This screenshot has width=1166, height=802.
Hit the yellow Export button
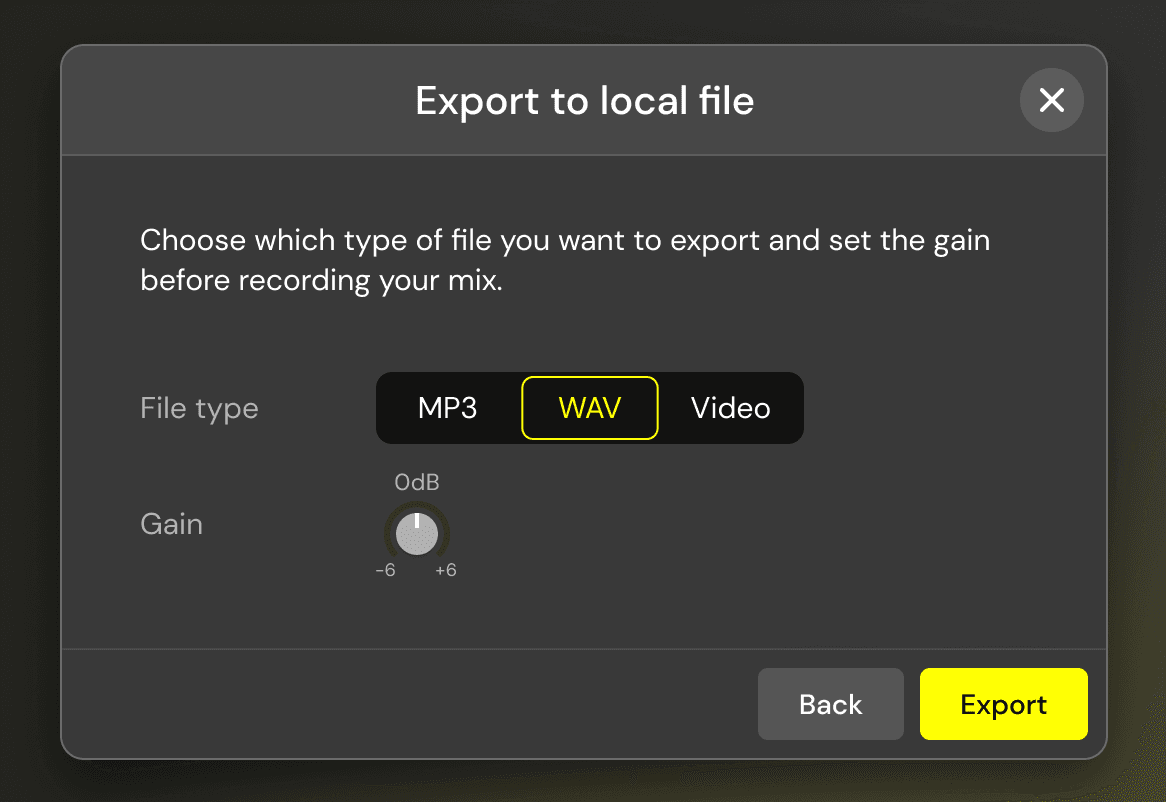coord(1003,704)
